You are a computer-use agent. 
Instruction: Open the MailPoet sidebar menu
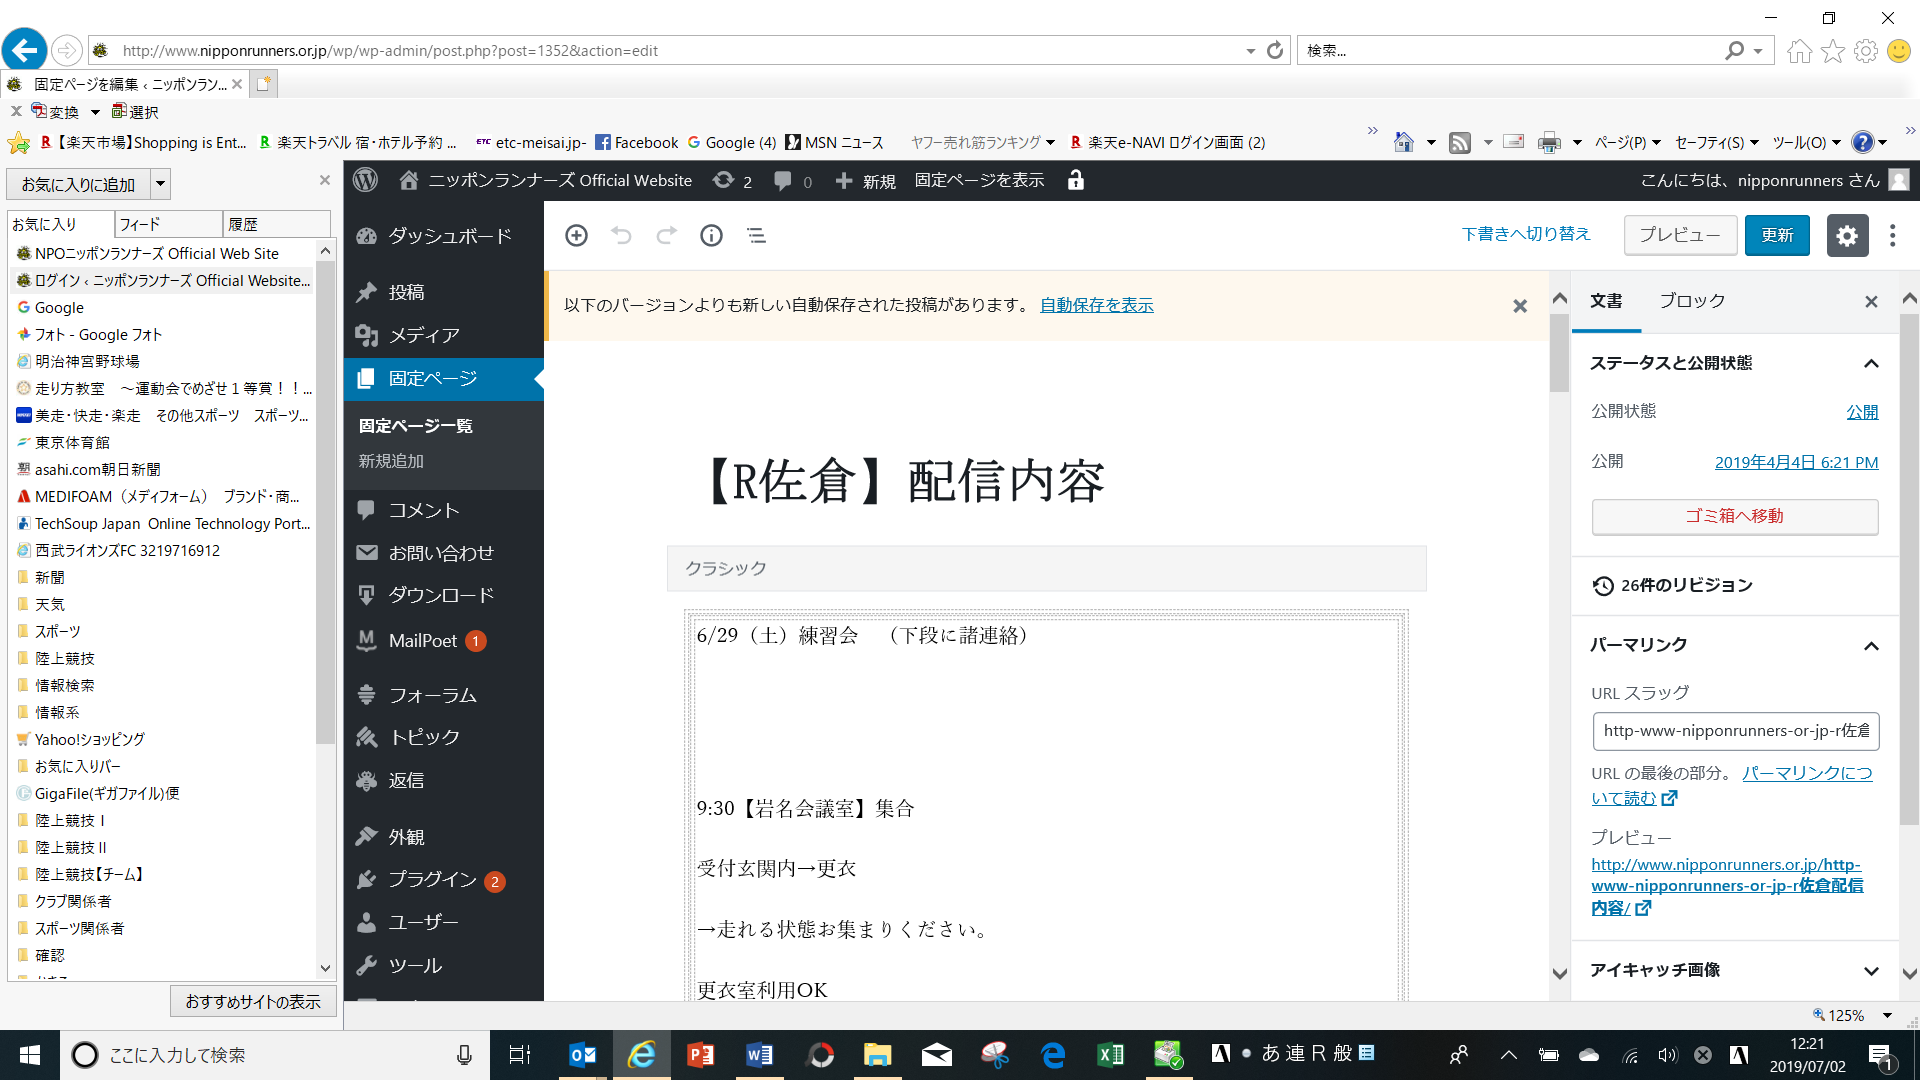pyautogui.click(x=422, y=640)
